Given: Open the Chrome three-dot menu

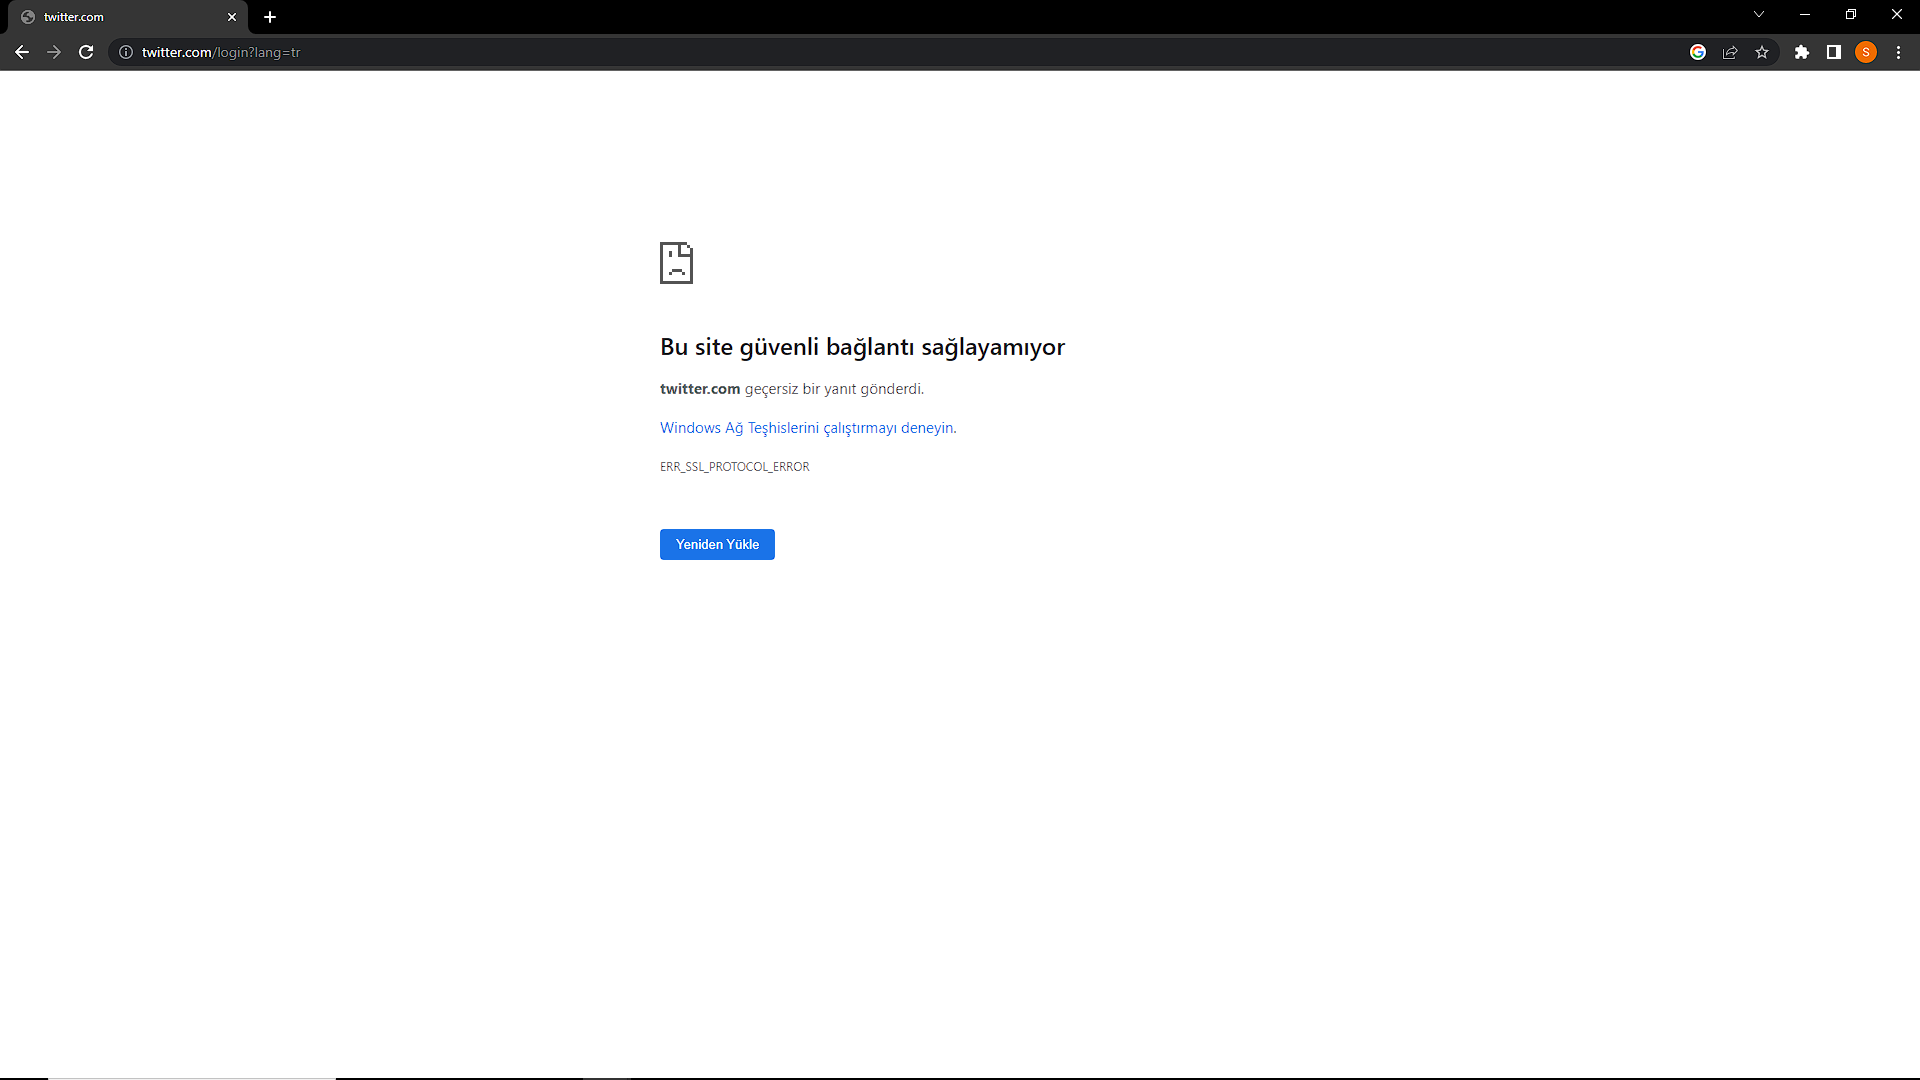Looking at the screenshot, I should tap(1898, 52).
